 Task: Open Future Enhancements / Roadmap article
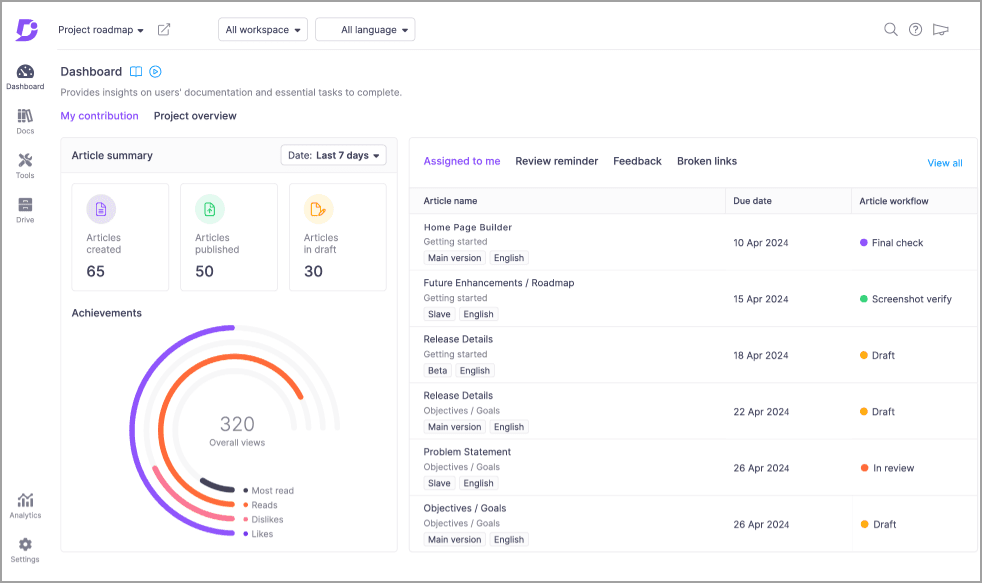[x=499, y=283]
